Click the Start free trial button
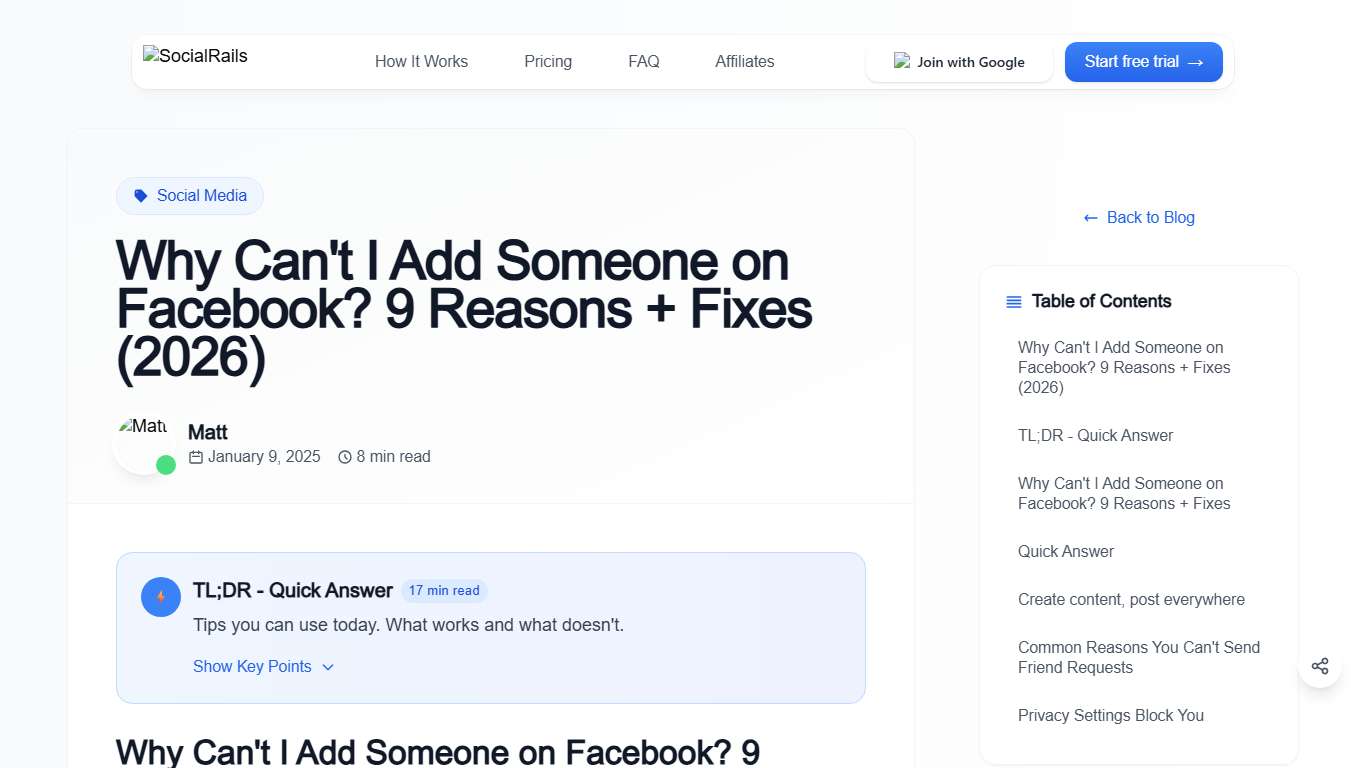Viewport: 1366px width, 768px height. 1143,62
